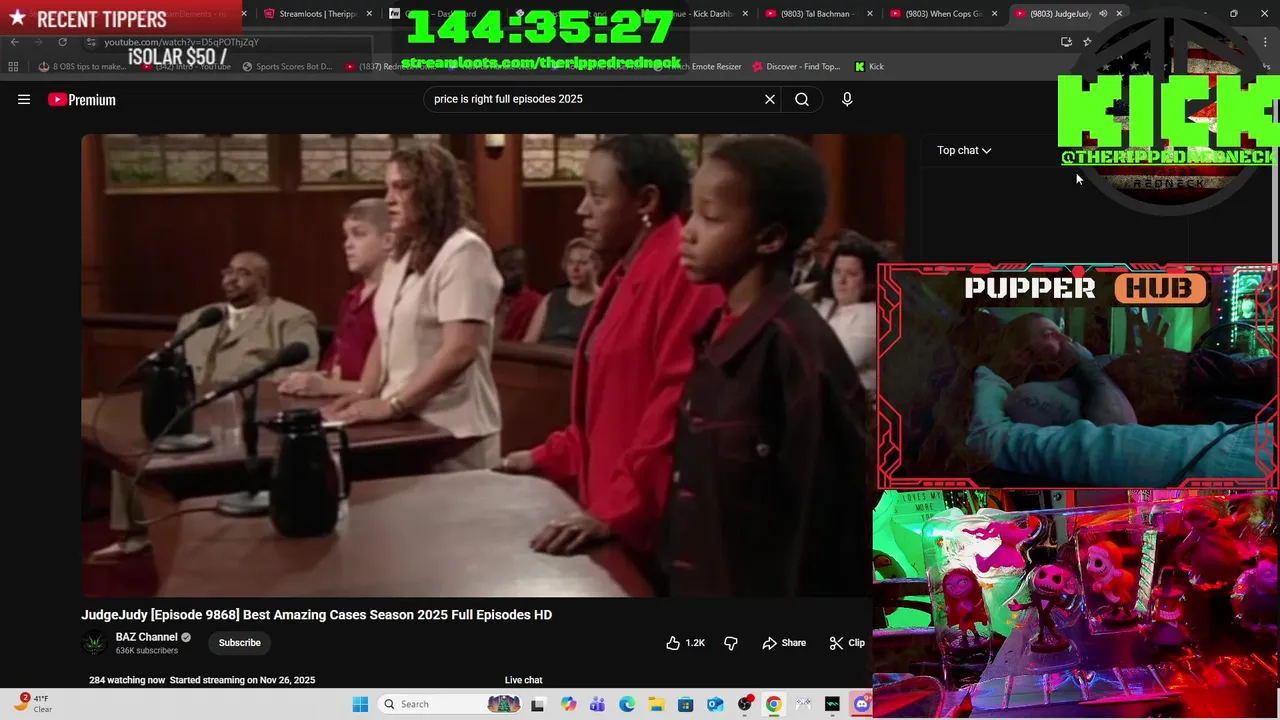This screenshot has height=720, width=1280.
Task: Start voice search with the microphone
Action: pos(847,99)
